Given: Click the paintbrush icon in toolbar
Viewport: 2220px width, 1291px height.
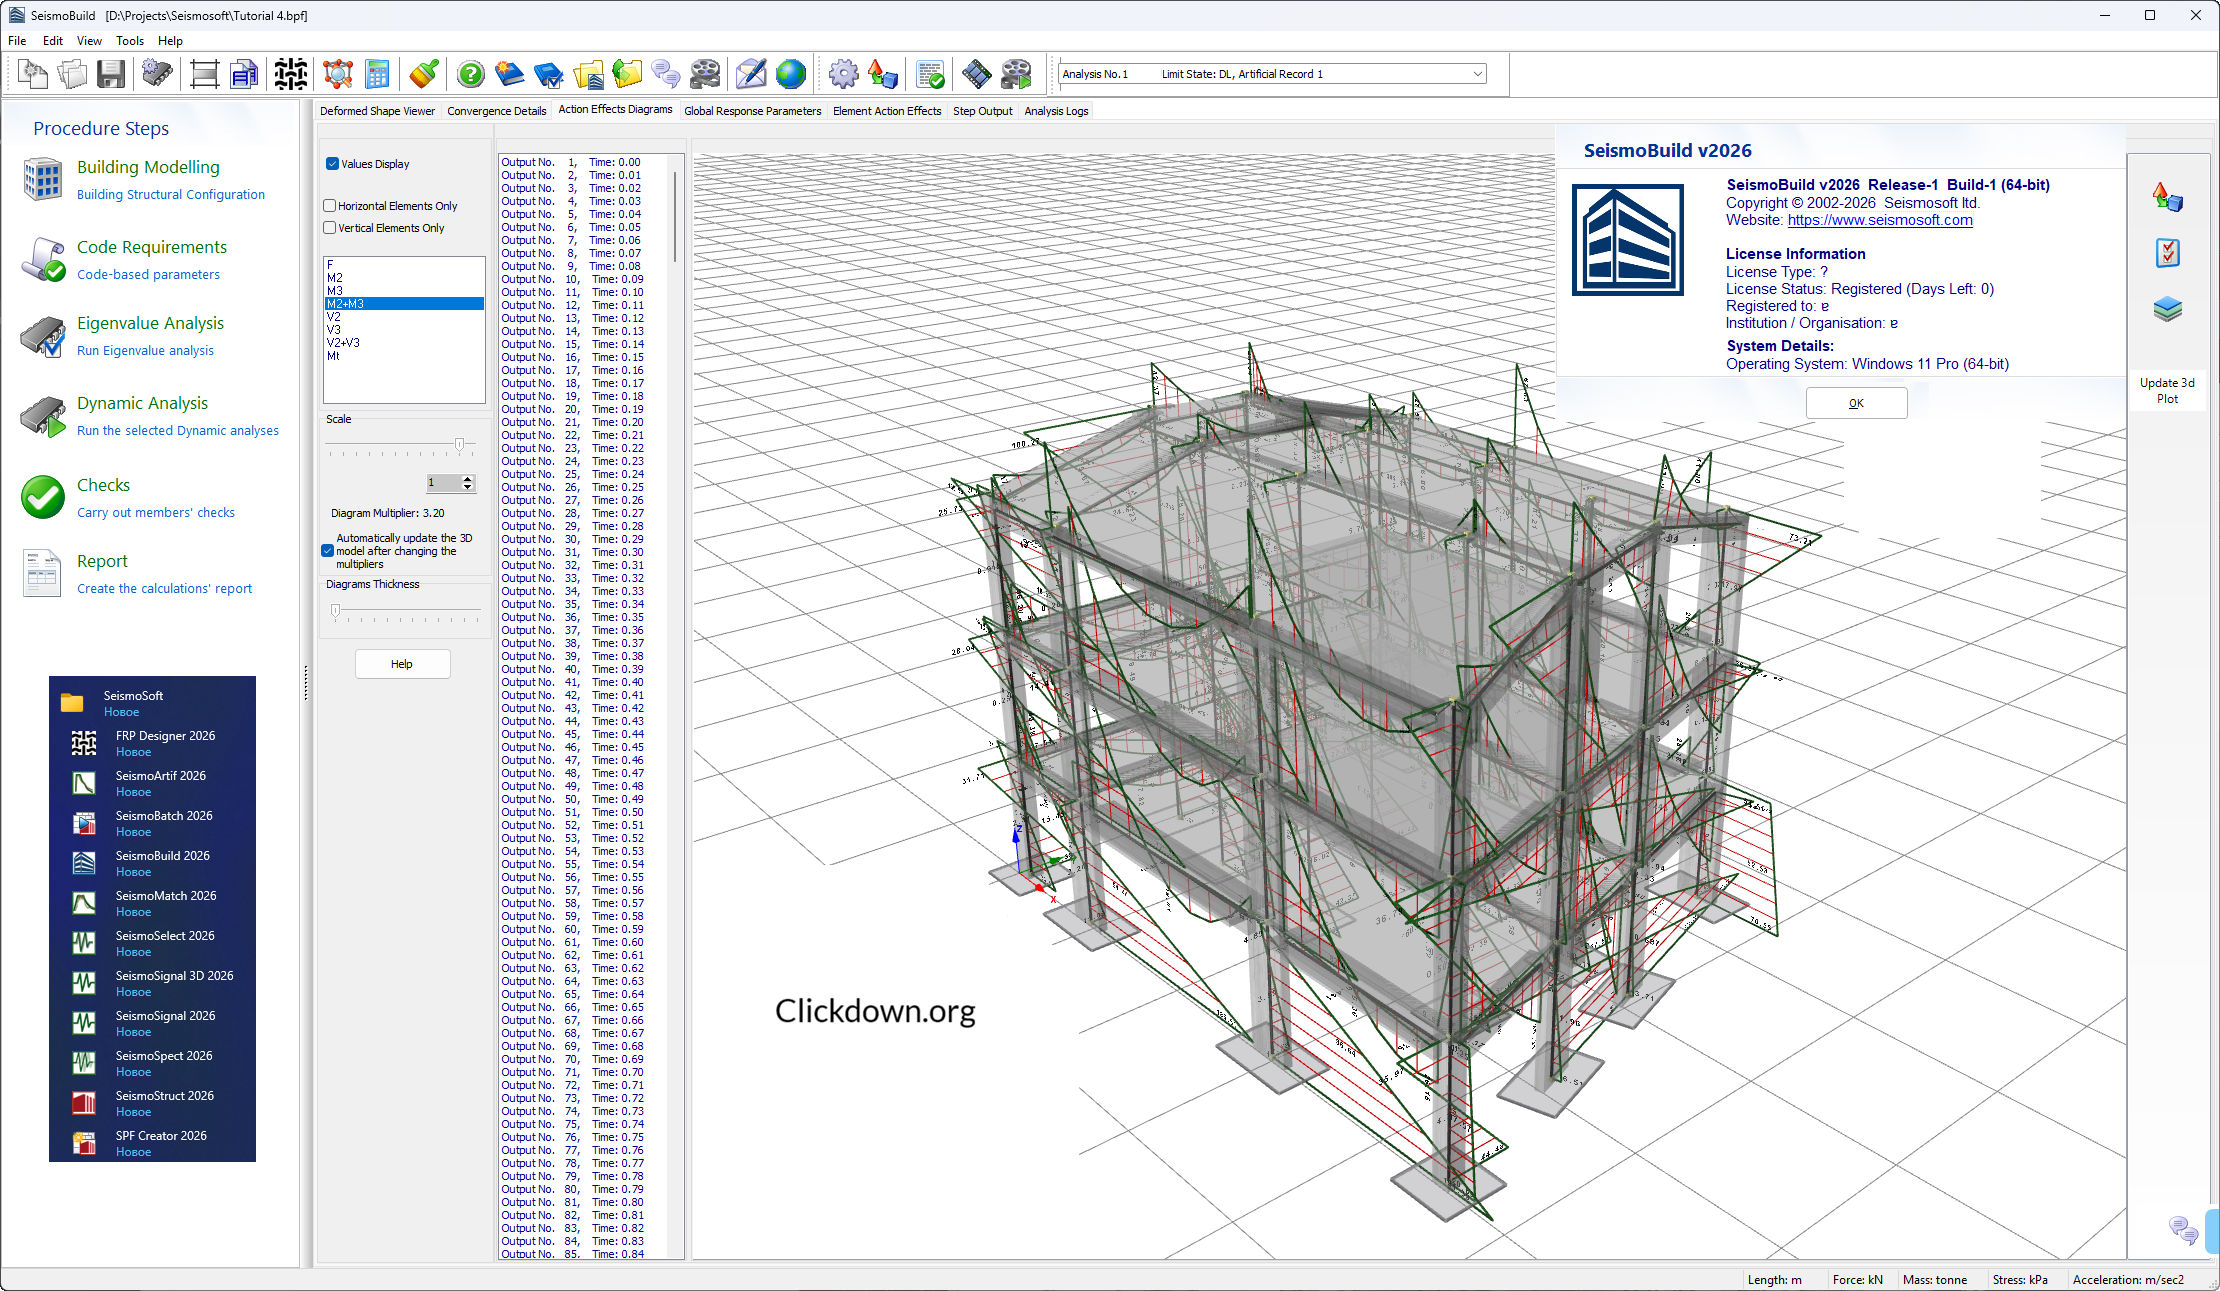Looking at the screenshot, I should 423,74.
